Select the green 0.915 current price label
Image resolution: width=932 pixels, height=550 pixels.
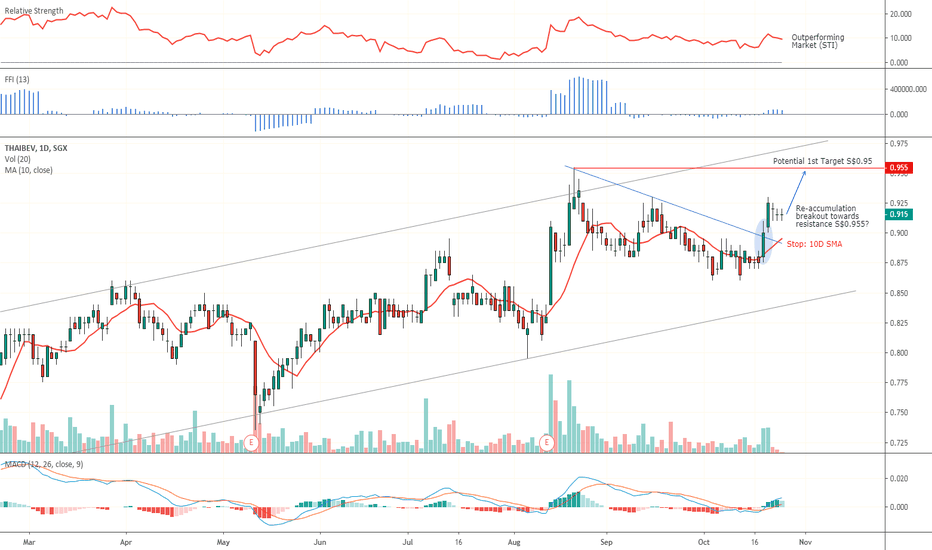coord(898,215)
